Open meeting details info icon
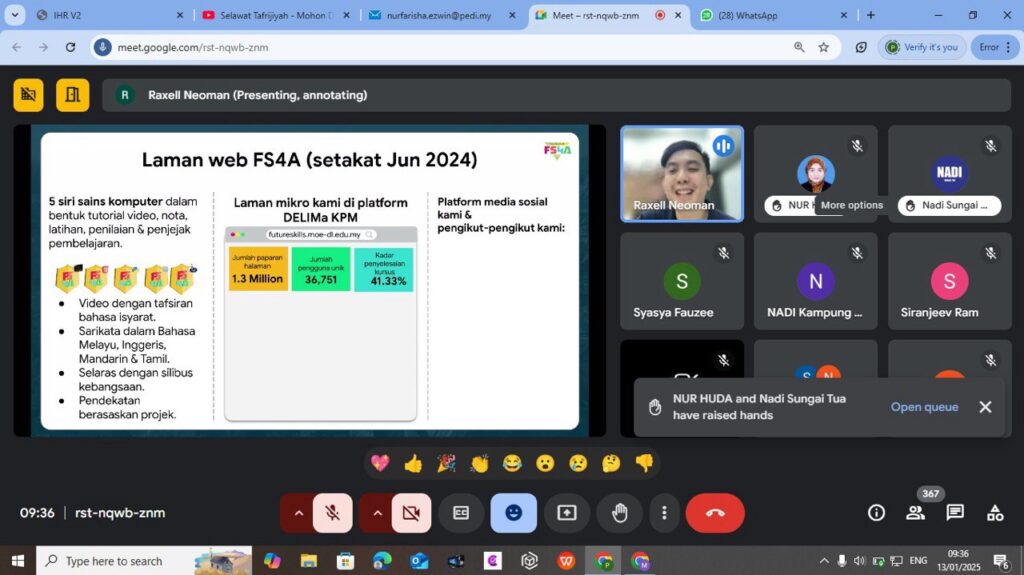 pos(876,513)
